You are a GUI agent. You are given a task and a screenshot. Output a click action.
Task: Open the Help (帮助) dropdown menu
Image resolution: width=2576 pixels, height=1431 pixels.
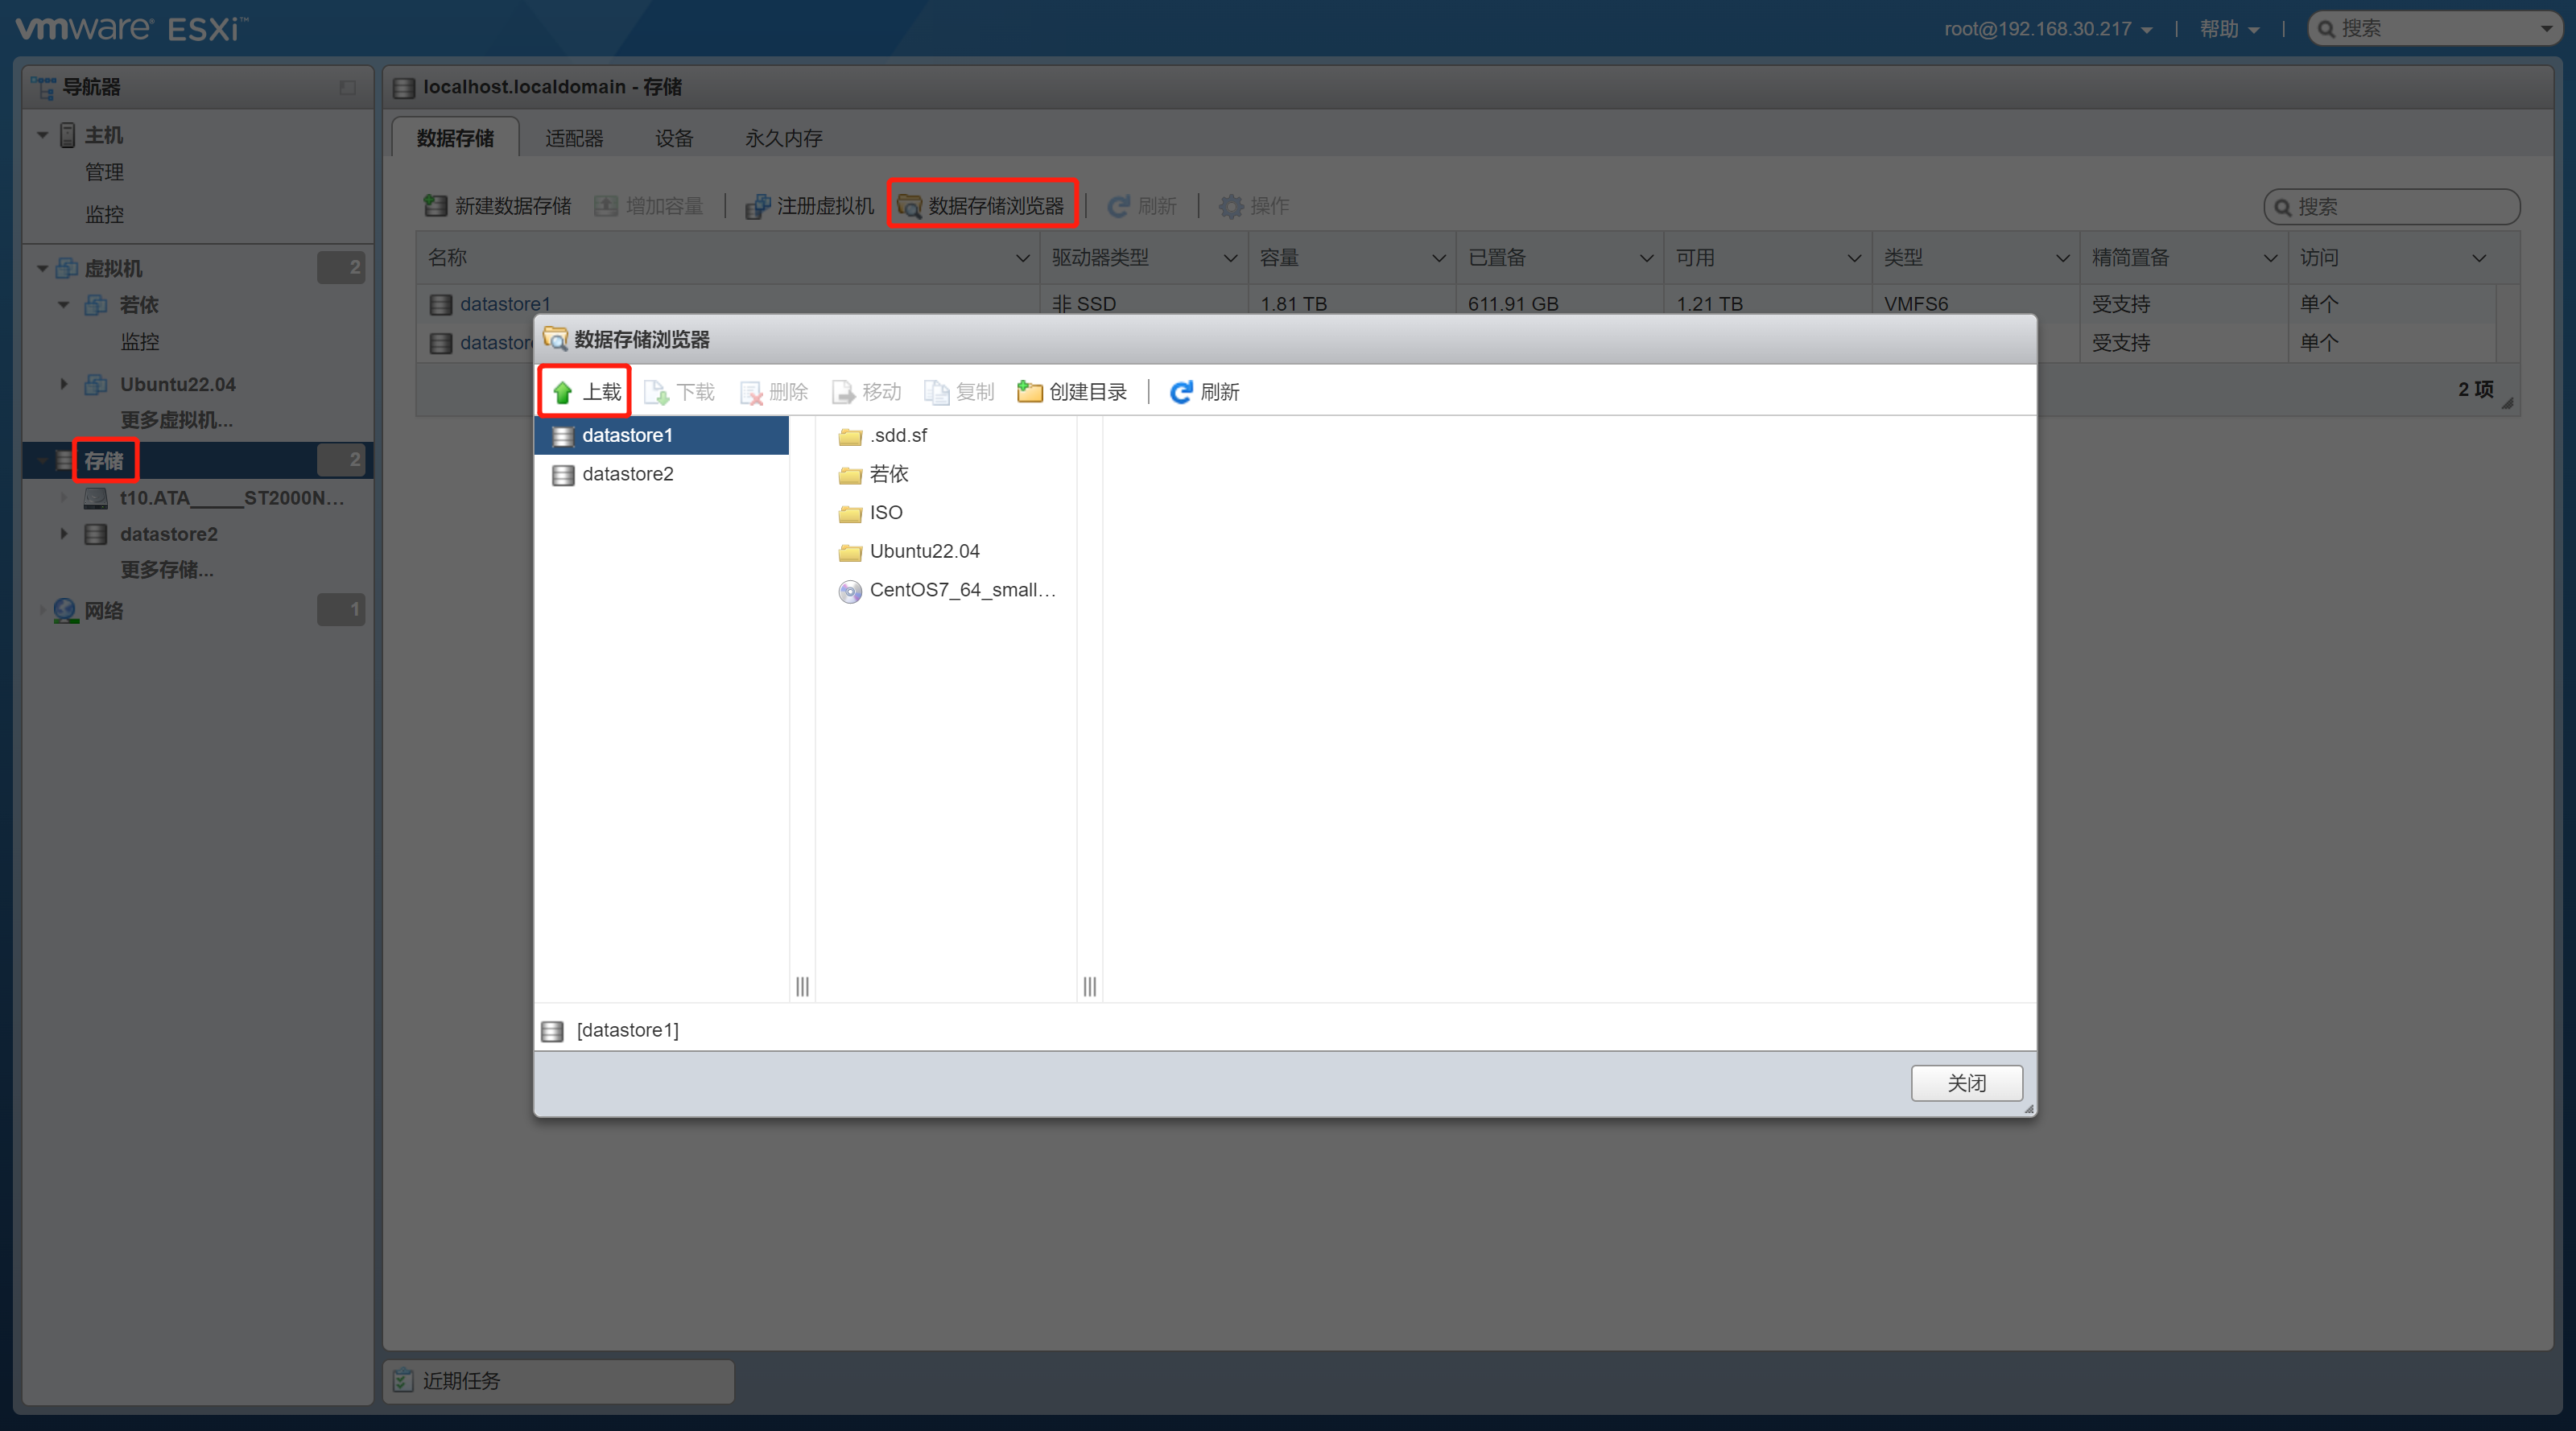2229,29
